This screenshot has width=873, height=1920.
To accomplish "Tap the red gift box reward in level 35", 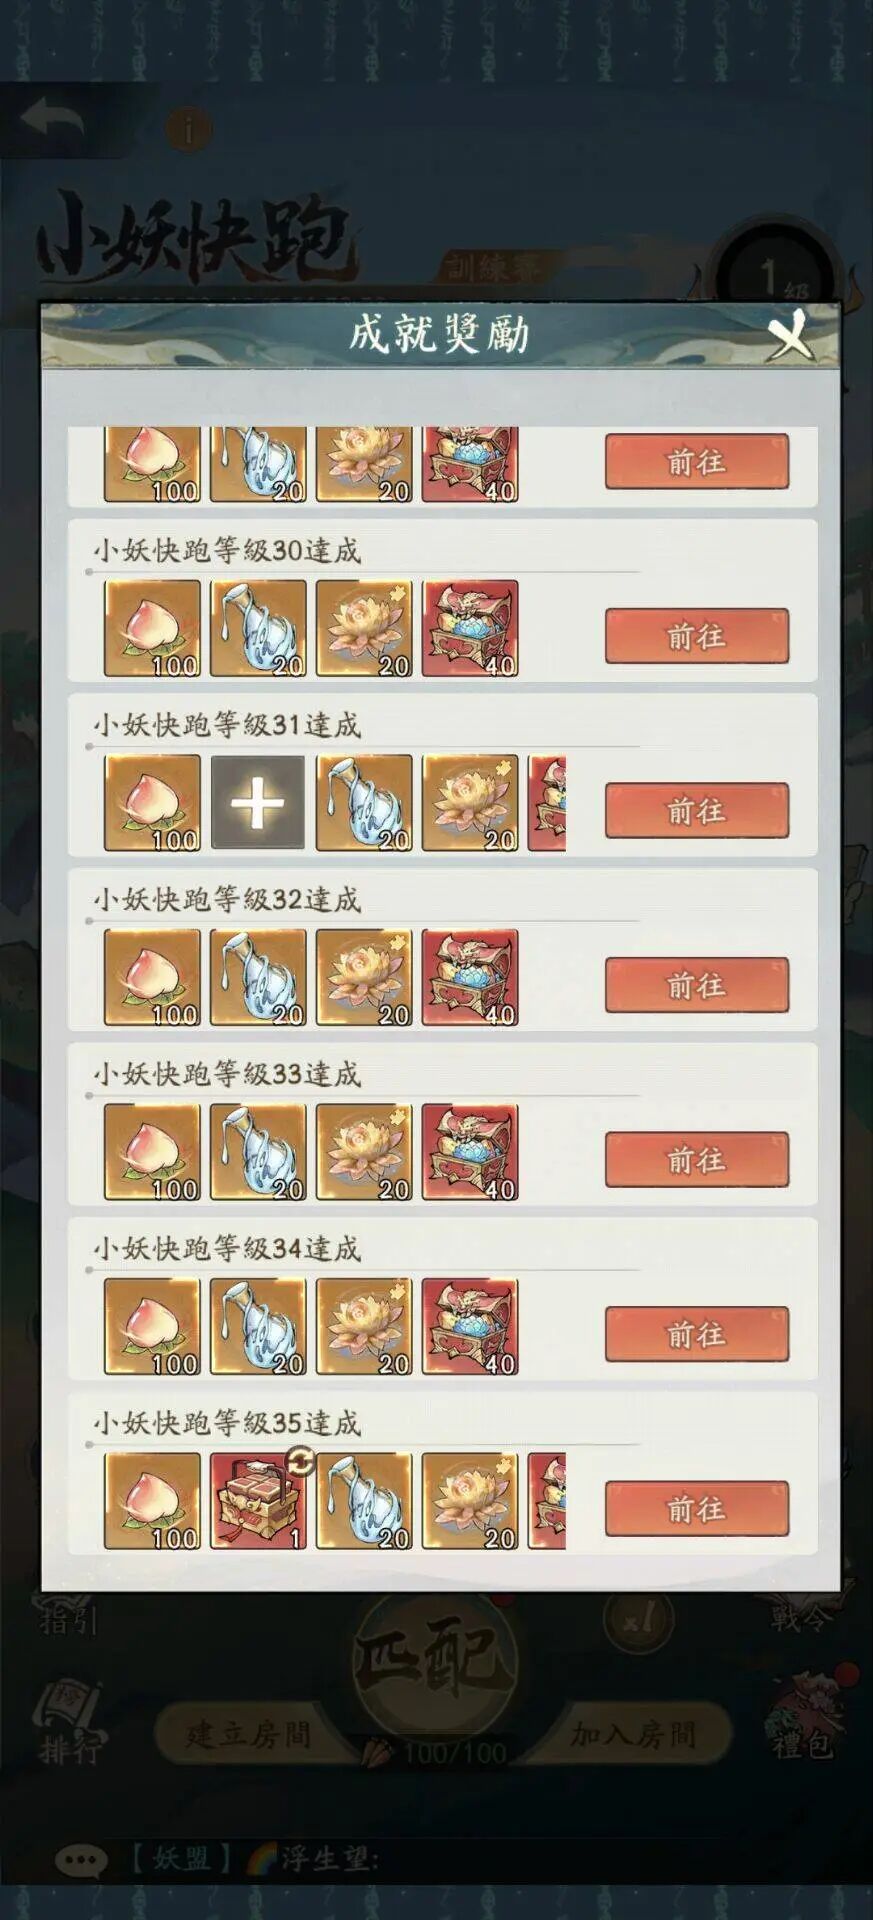I will (x=258, y=1501).
